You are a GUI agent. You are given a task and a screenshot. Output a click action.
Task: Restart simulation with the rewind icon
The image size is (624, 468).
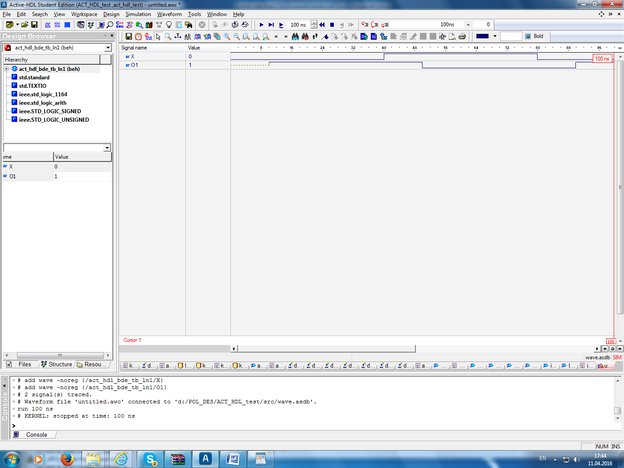(322, 25)
